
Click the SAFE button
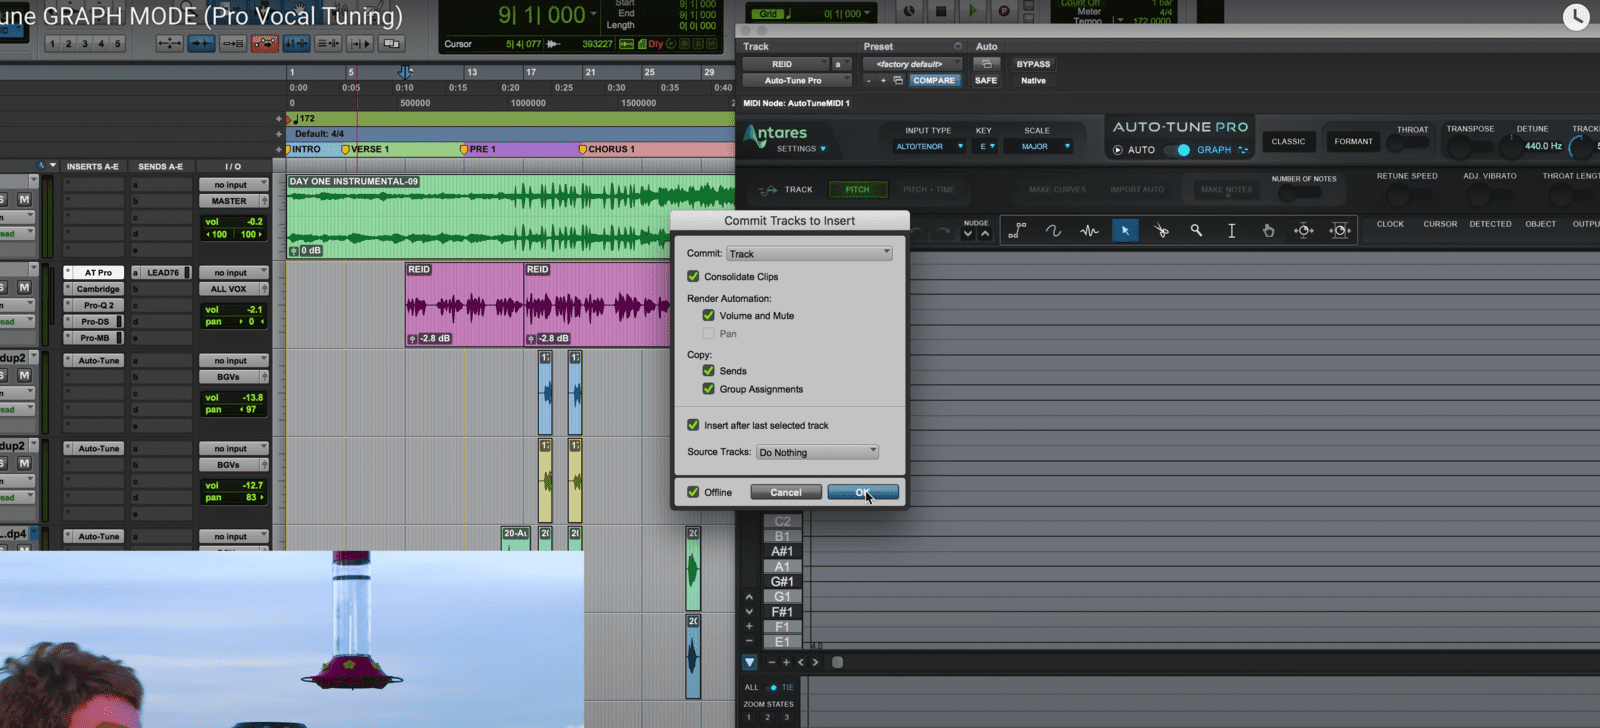[986, 80]
